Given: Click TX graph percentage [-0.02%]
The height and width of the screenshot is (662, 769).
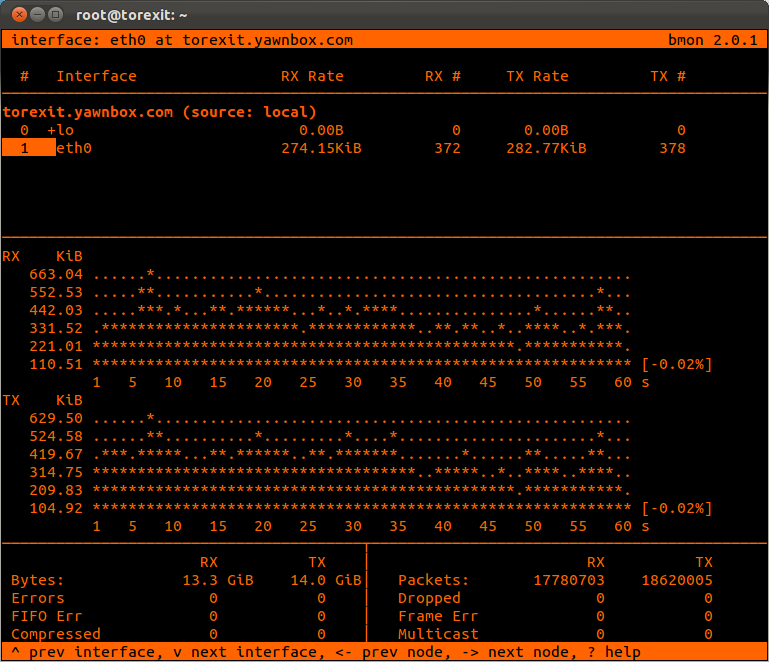Looking at the screenshot, I should [x=677, y=508].
